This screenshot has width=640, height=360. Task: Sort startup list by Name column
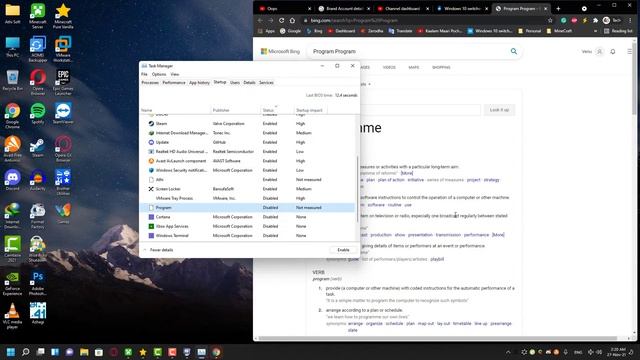175,110
